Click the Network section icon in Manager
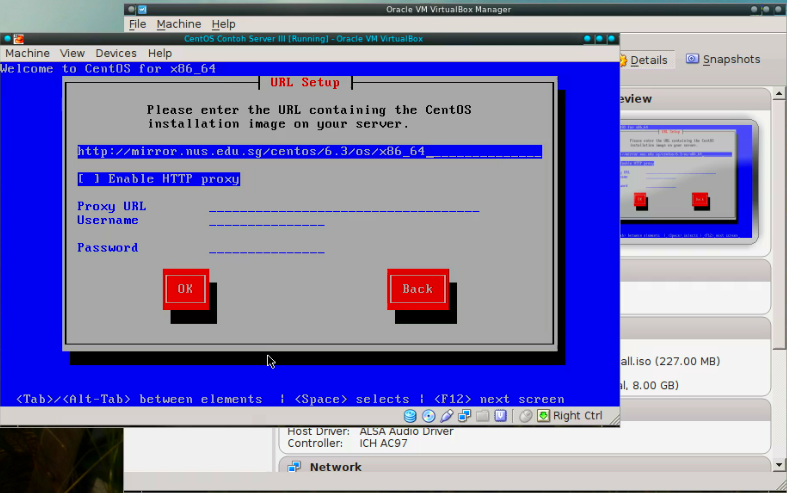This screenshot has height=493, width=787. point(294,467)
